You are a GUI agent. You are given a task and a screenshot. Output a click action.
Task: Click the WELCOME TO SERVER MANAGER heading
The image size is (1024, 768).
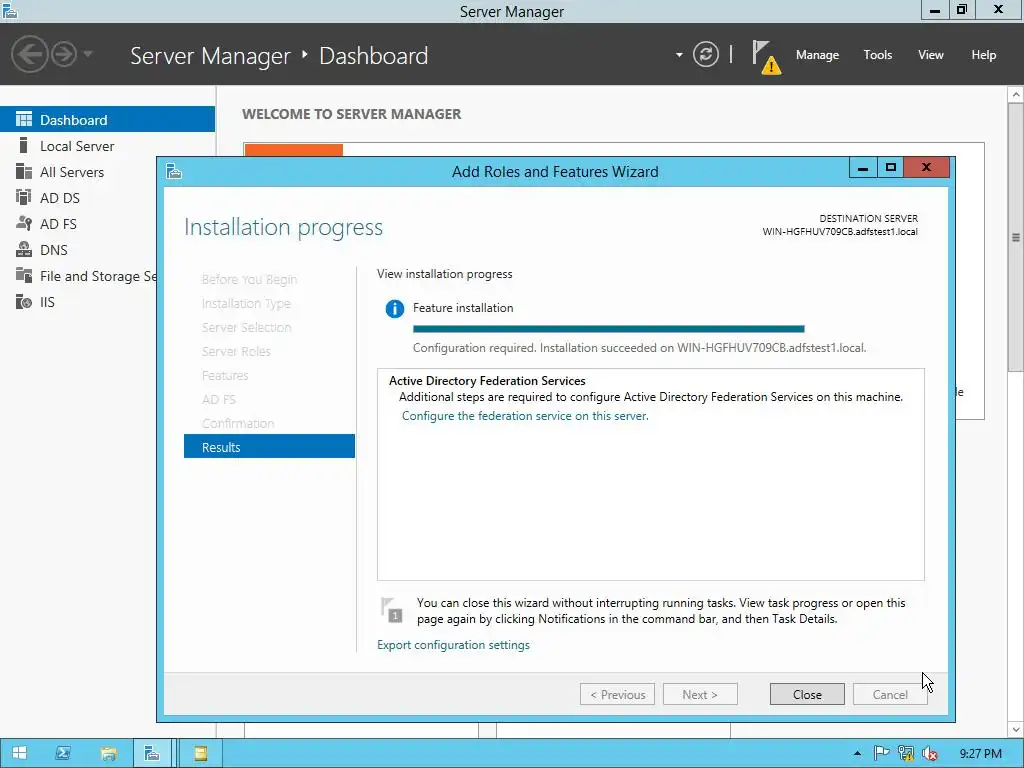(x=351, y=114)
